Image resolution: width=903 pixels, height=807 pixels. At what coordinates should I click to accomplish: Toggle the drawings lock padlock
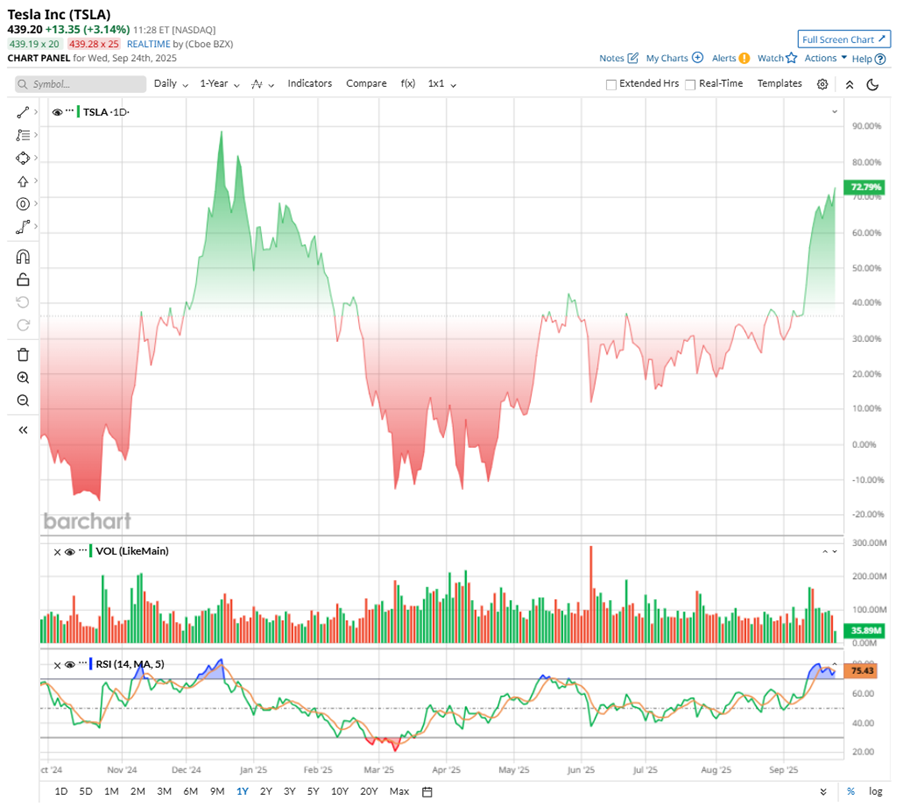[22, 279]
